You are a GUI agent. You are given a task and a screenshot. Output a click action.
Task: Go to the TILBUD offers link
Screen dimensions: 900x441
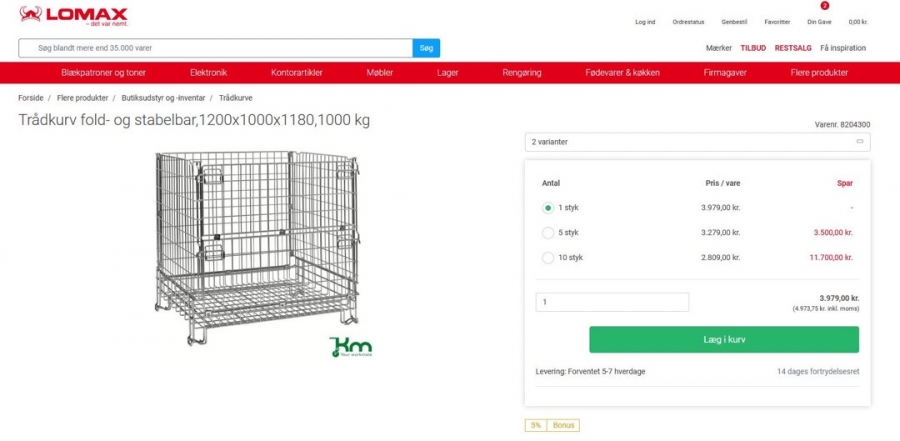click(753, 48)
